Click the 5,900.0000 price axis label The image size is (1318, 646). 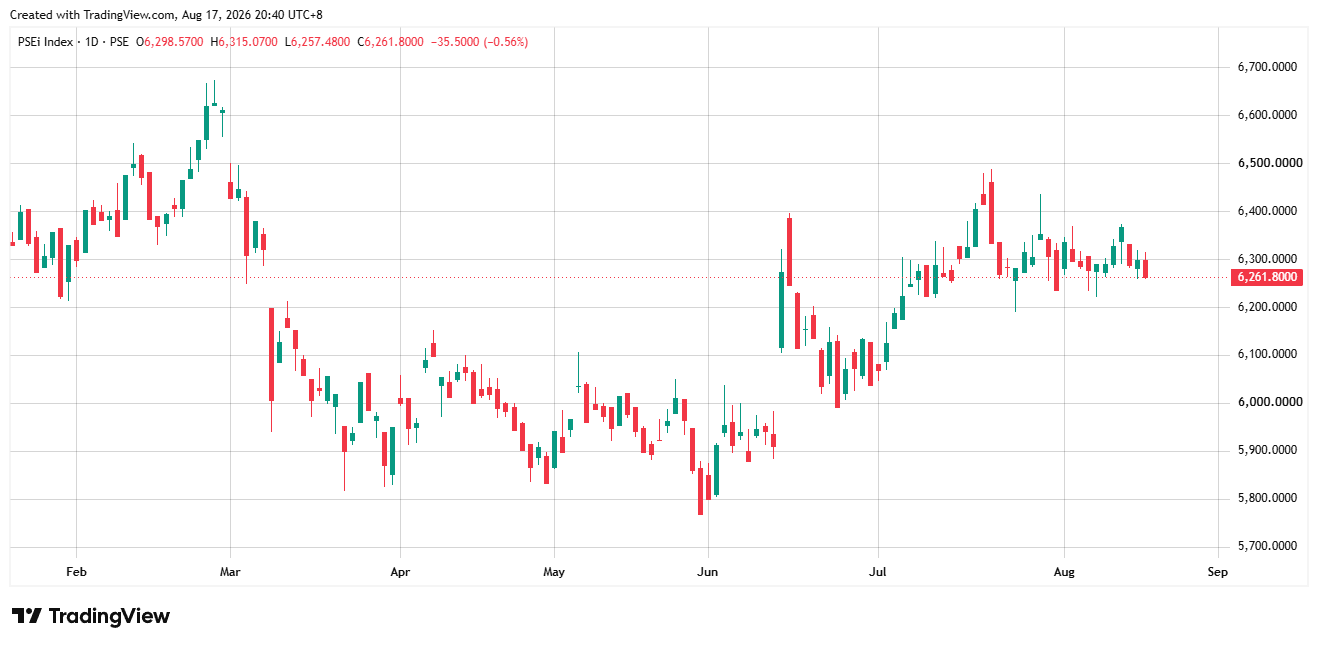tap(1267, 451)
